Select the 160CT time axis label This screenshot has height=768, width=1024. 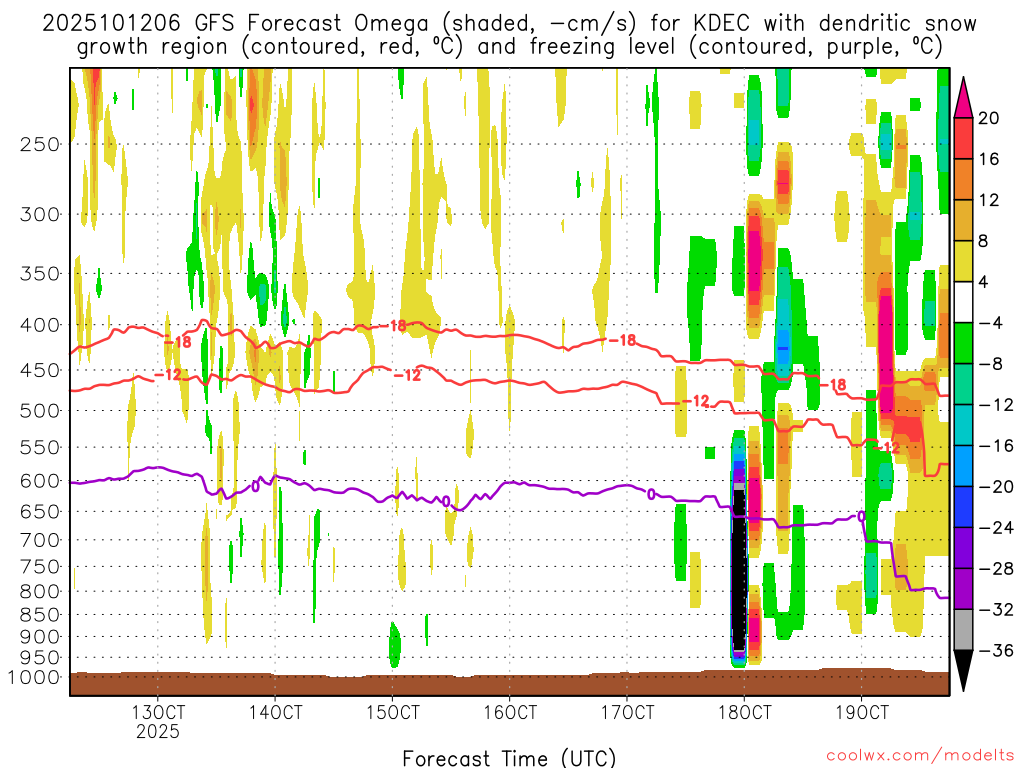pyautogui.click(x=509, y=713)
